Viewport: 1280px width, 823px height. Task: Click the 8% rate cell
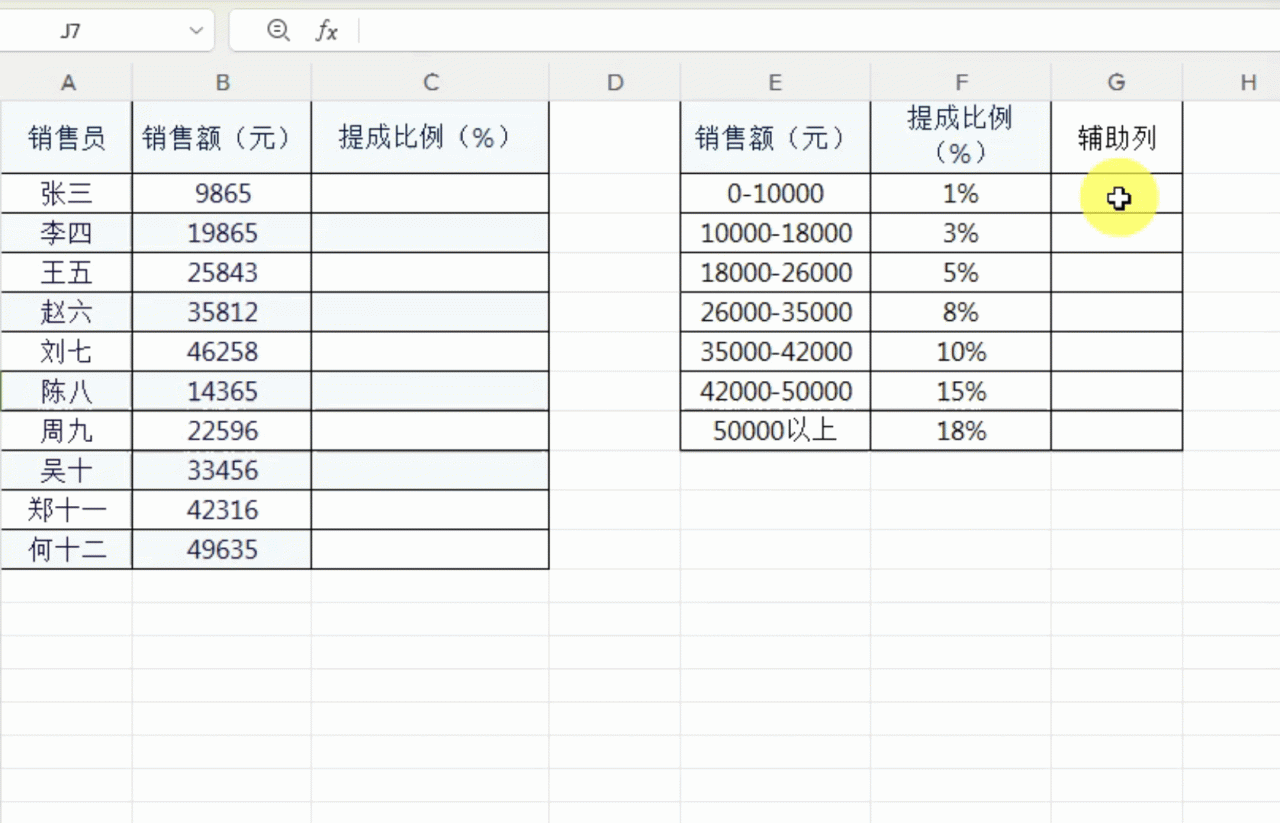pos(961,312)
